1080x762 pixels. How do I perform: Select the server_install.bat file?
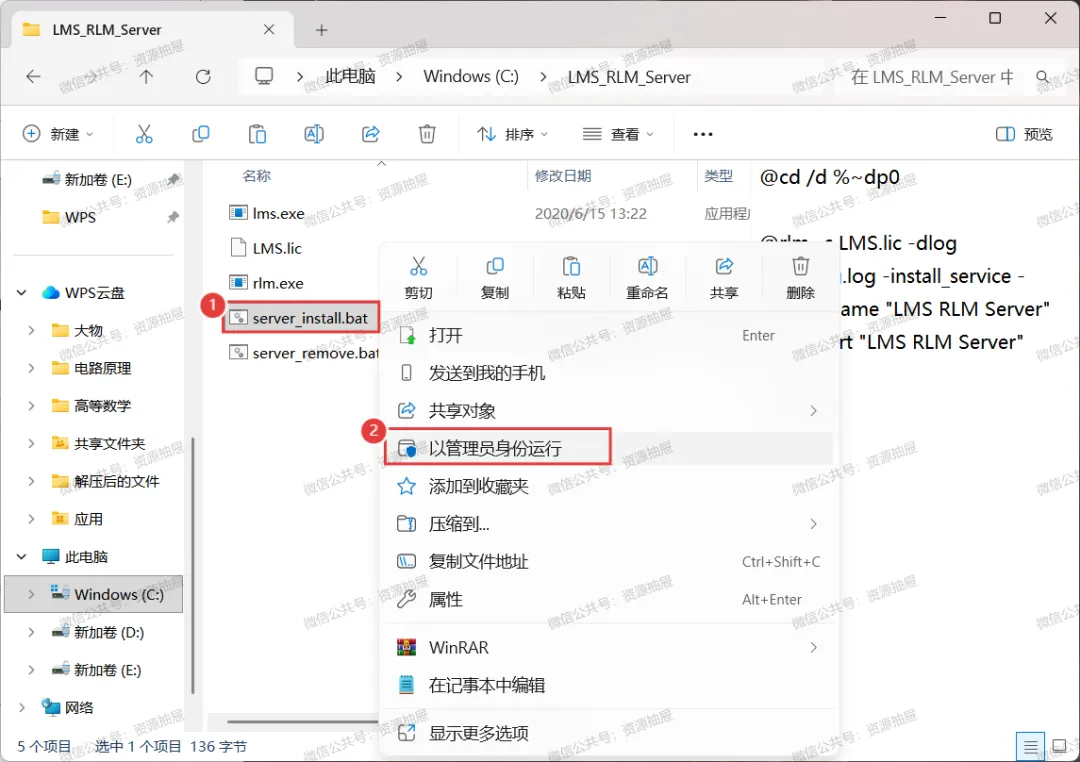click(x=301, y=318)
